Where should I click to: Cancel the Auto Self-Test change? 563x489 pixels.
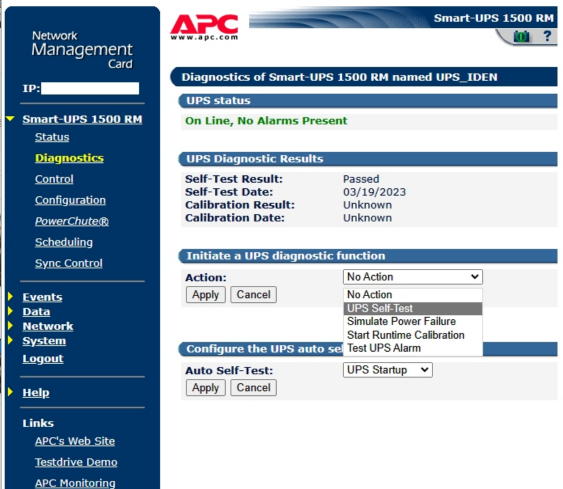click(x=253, y=388)
